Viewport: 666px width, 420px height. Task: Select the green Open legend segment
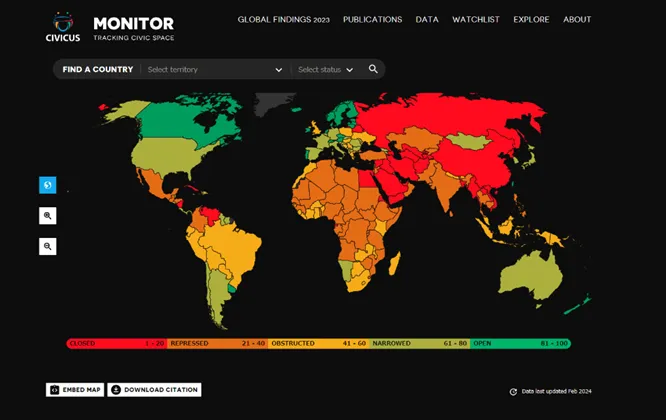(x=519, y=343)
